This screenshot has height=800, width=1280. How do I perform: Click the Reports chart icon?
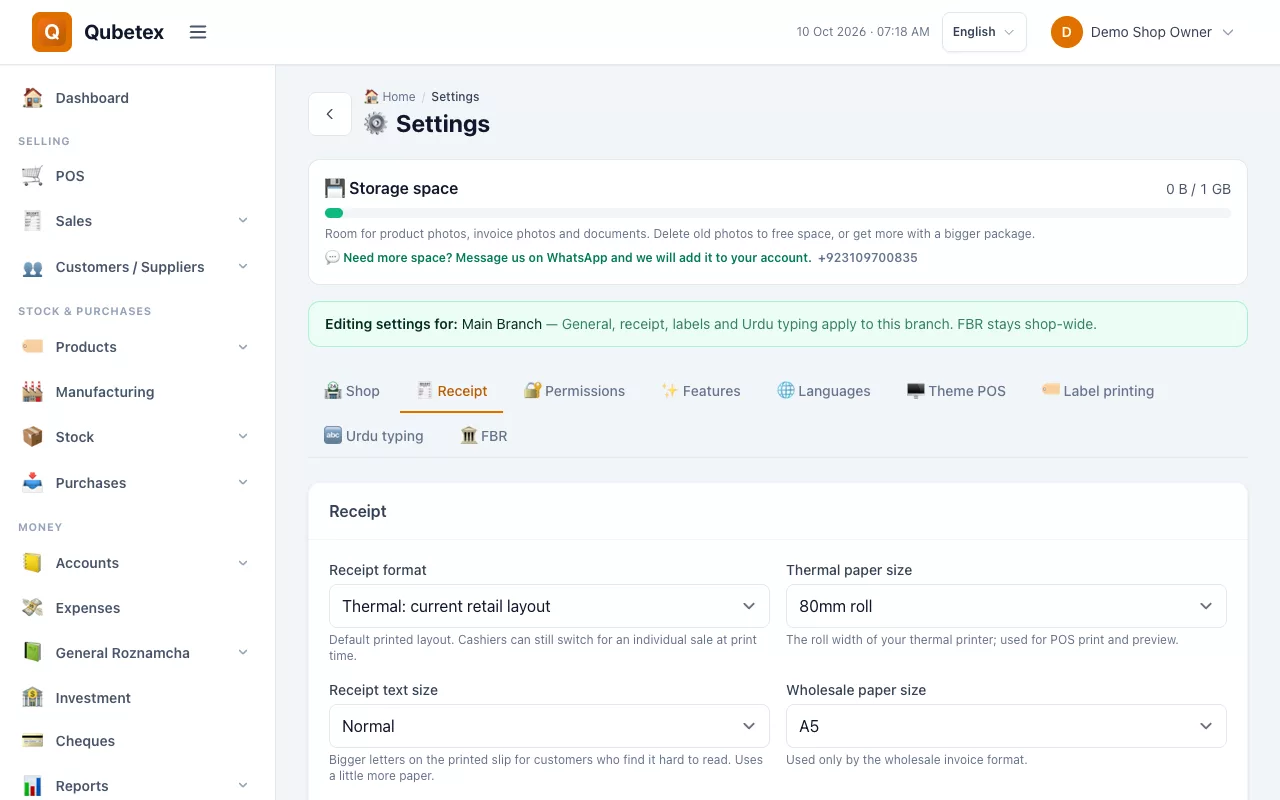pyautogui.click(x=33, y=786)
